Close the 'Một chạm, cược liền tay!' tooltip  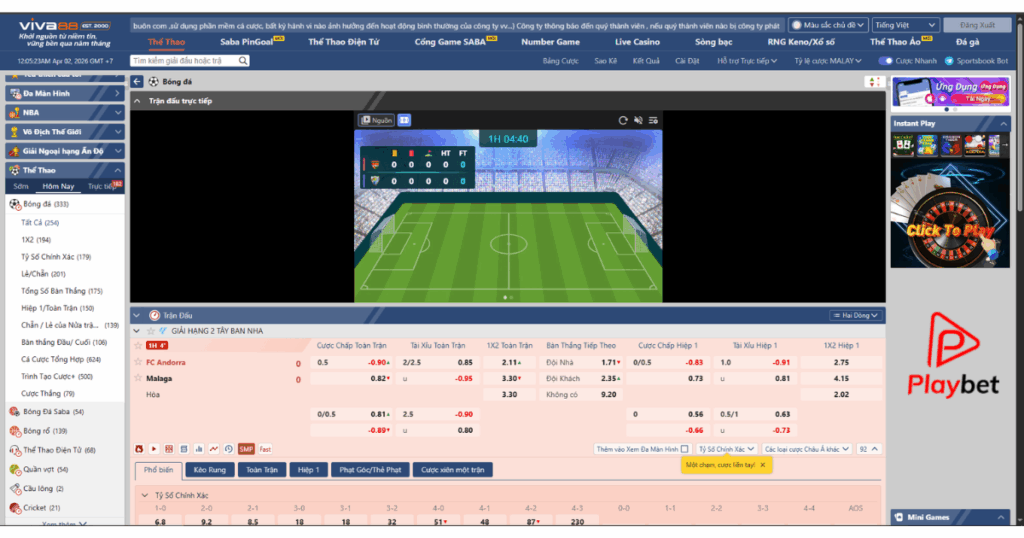pyautogui.click(x=763, y=465)
